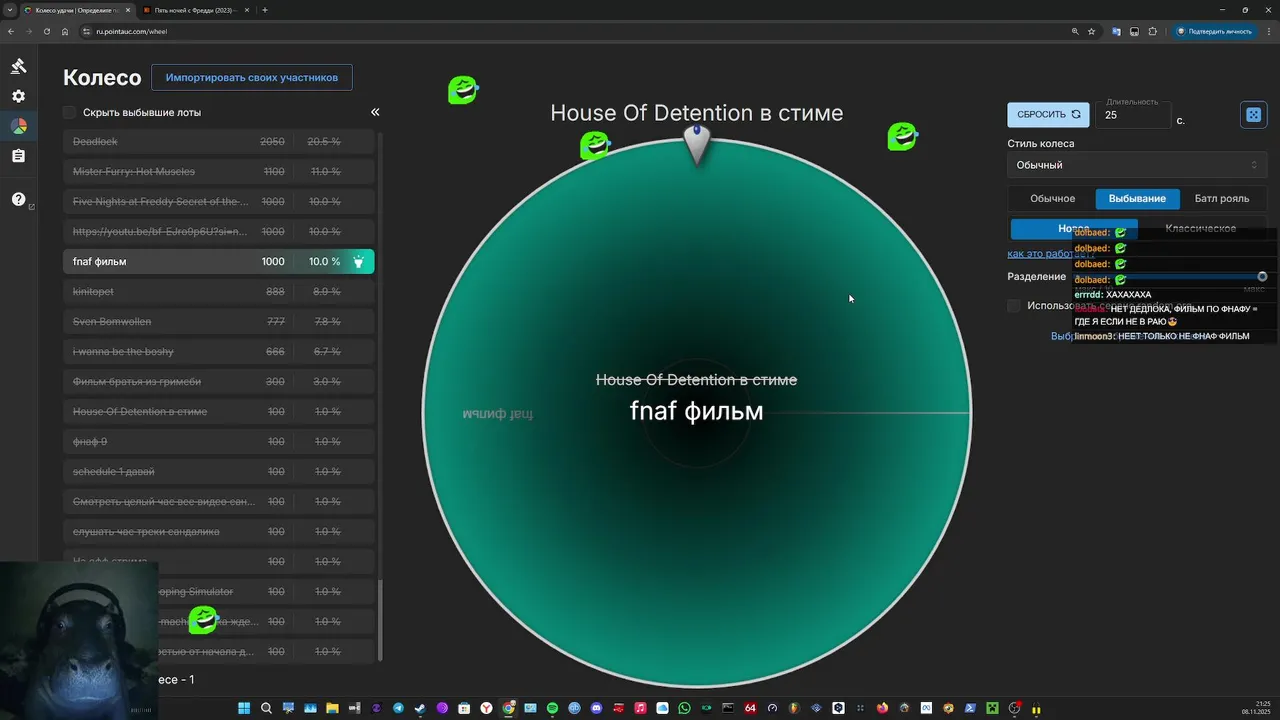This screenshot has width=1280, height=720.
Task: Click Подтвердить личность profile button
Action: click(x=1214, y=31)
